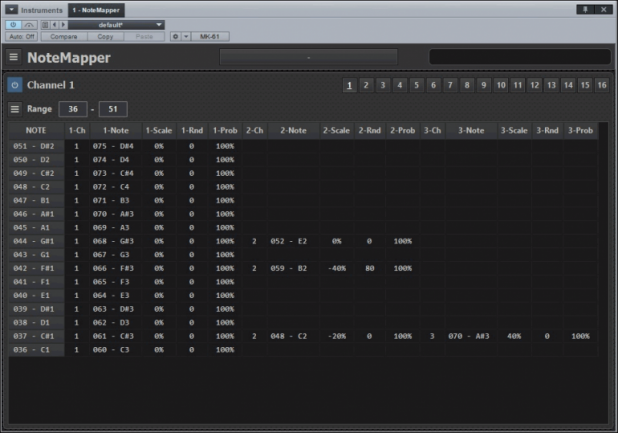Open the default preset dropdown
The image size is (618, 433).
[116, 24]
